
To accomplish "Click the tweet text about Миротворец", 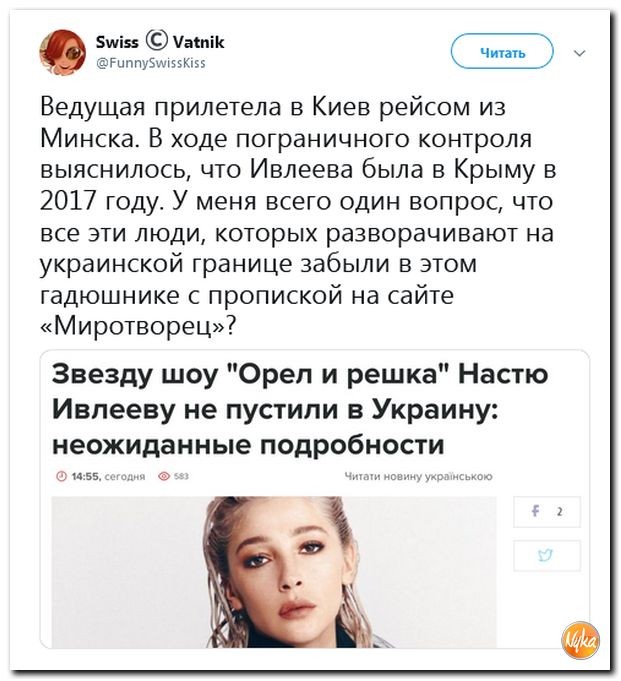I will pyautogui.click(x=298, y=216).
